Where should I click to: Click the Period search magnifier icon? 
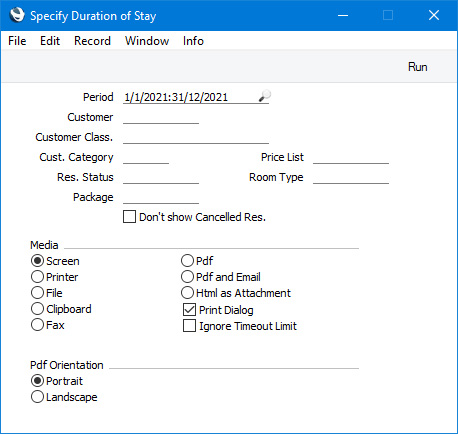click(x=265, y=96)
